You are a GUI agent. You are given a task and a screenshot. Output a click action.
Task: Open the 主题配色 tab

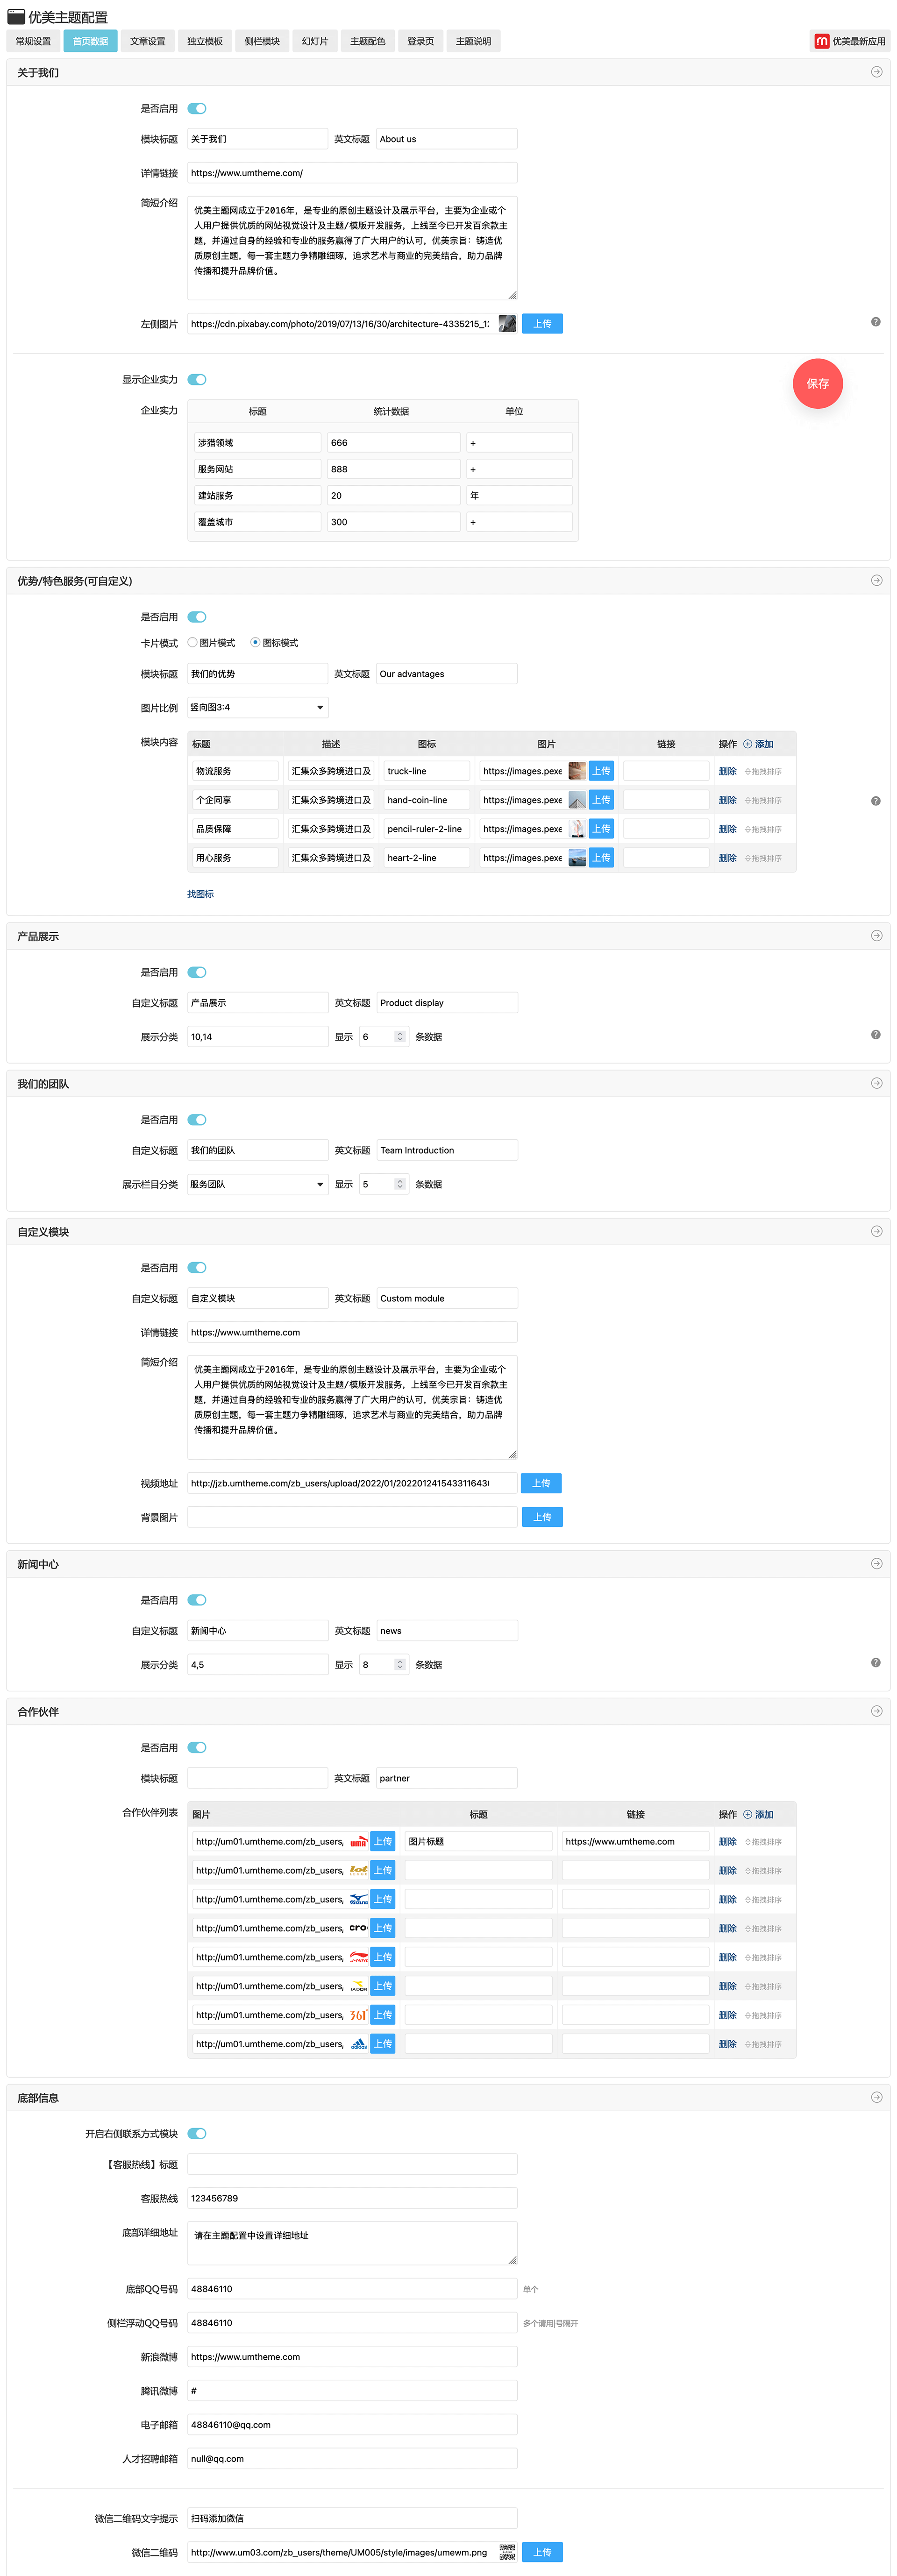coord(367,41)
